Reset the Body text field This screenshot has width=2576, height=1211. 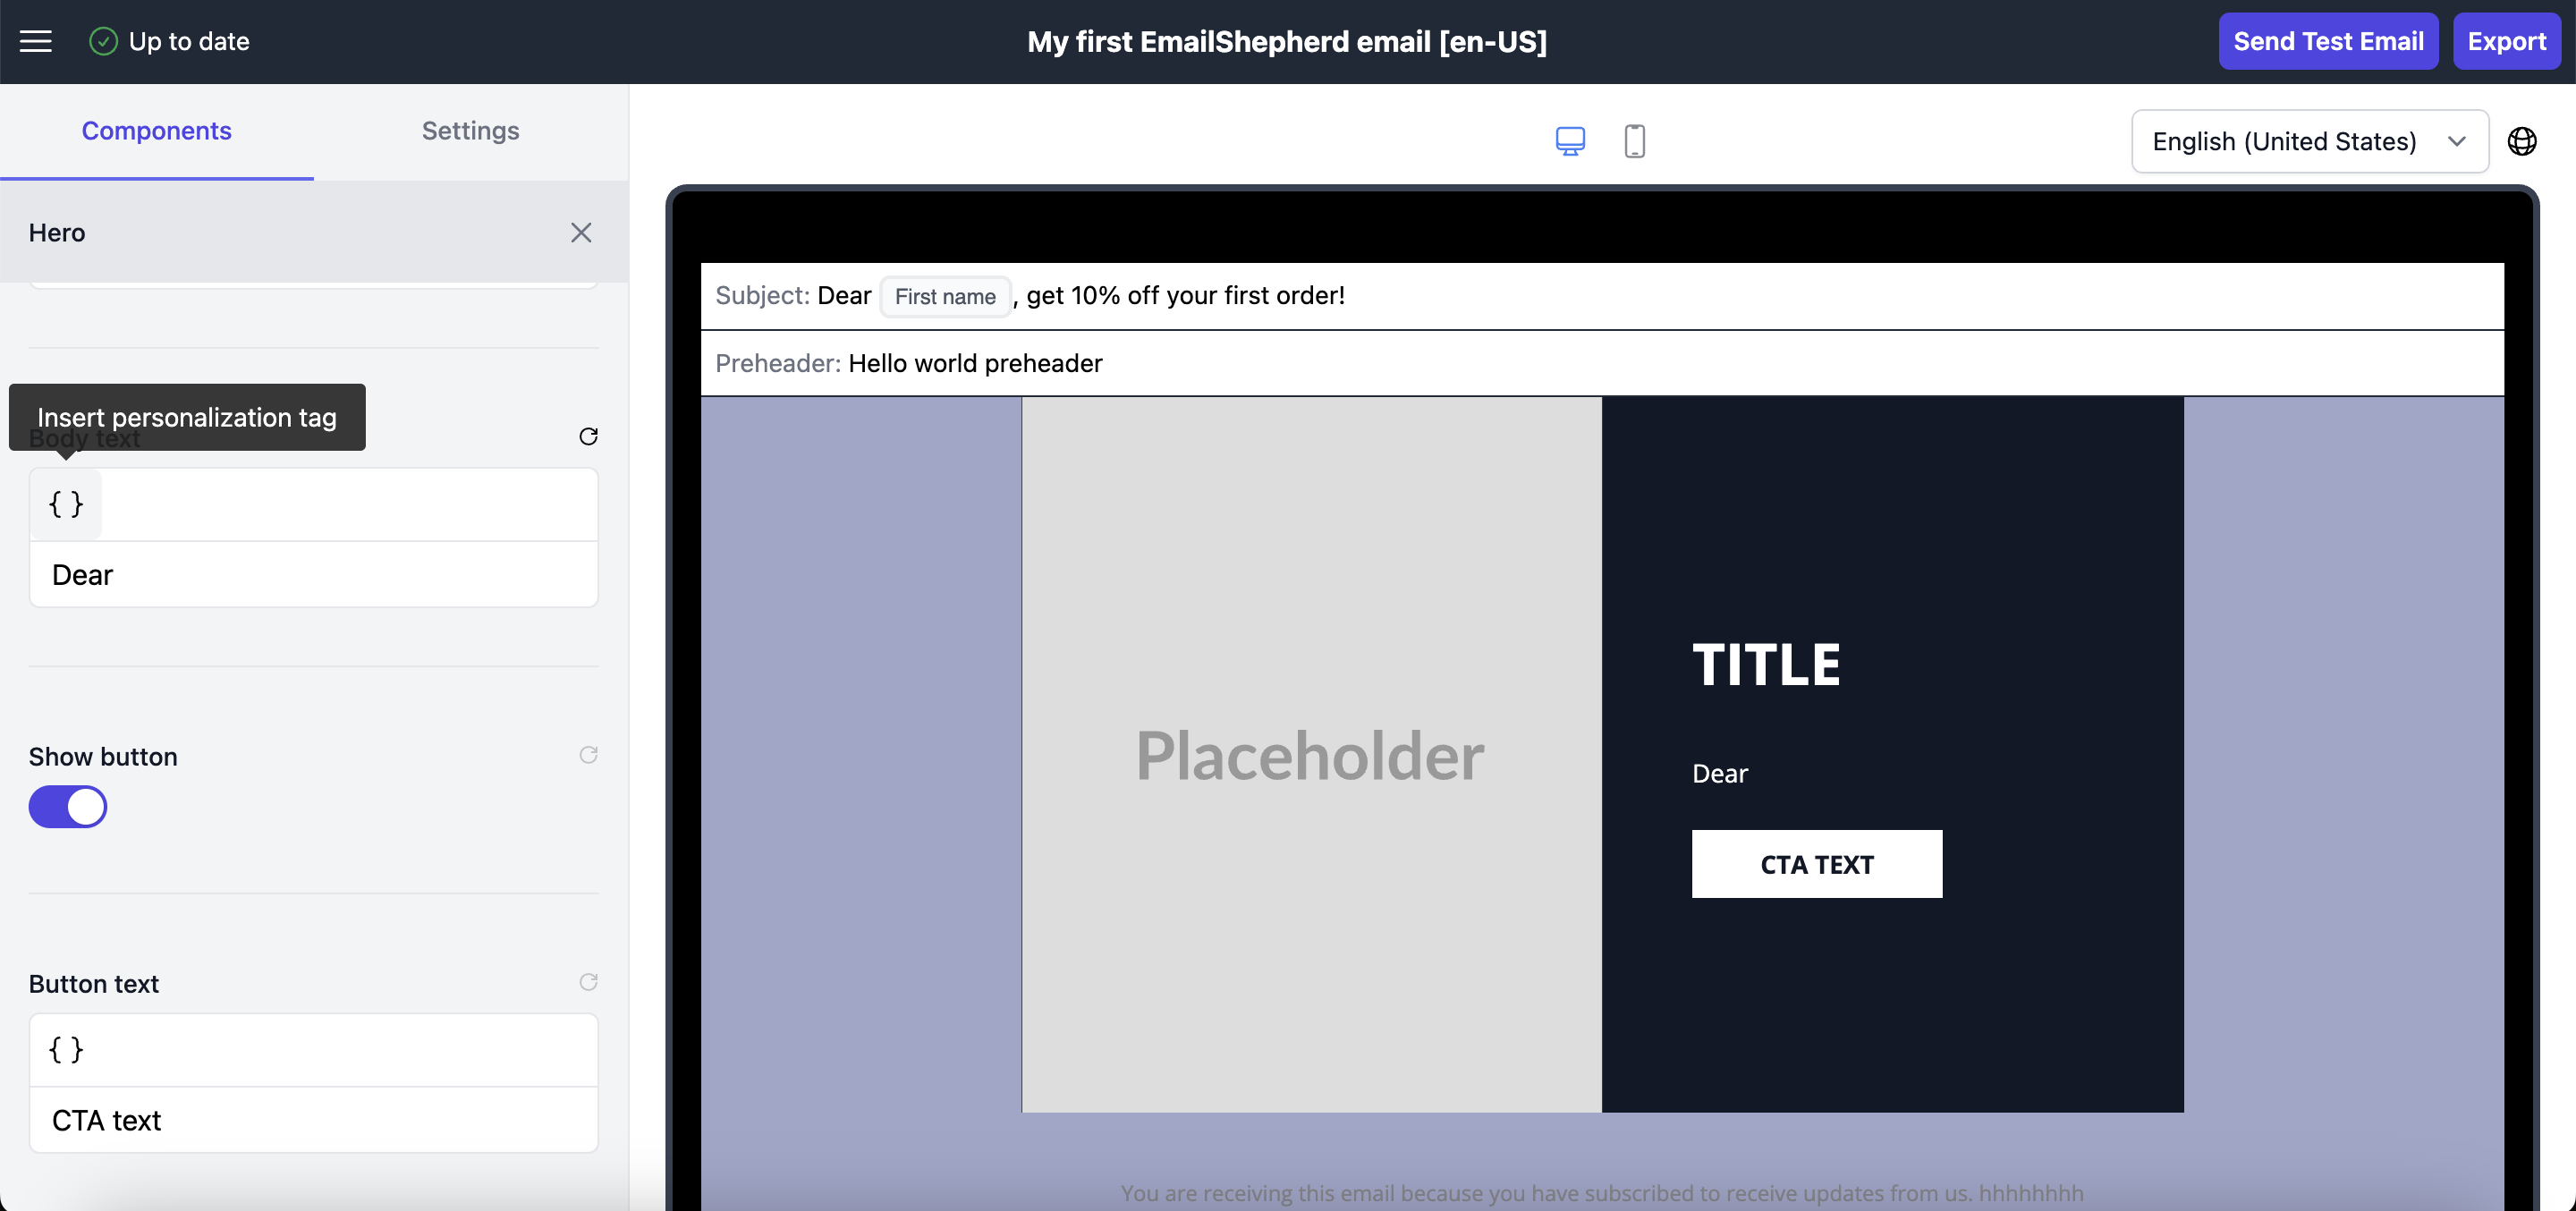[588, 436]
